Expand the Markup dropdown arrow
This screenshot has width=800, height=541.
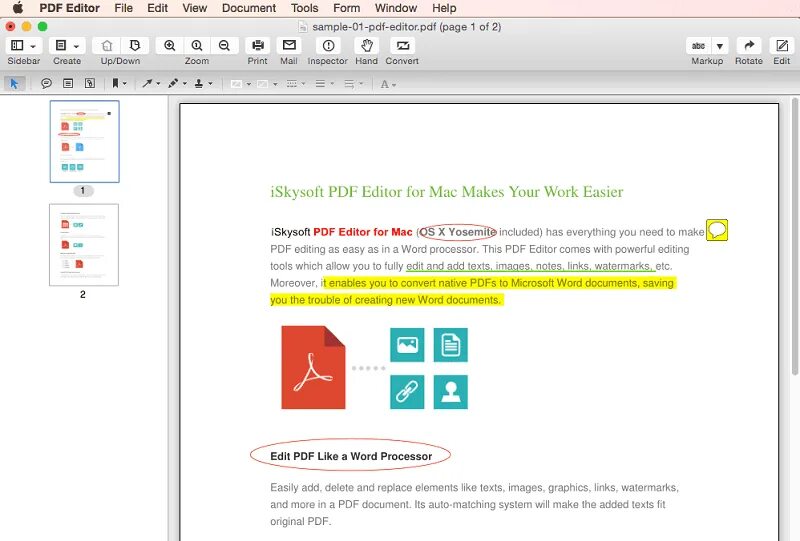pos(720,46)
